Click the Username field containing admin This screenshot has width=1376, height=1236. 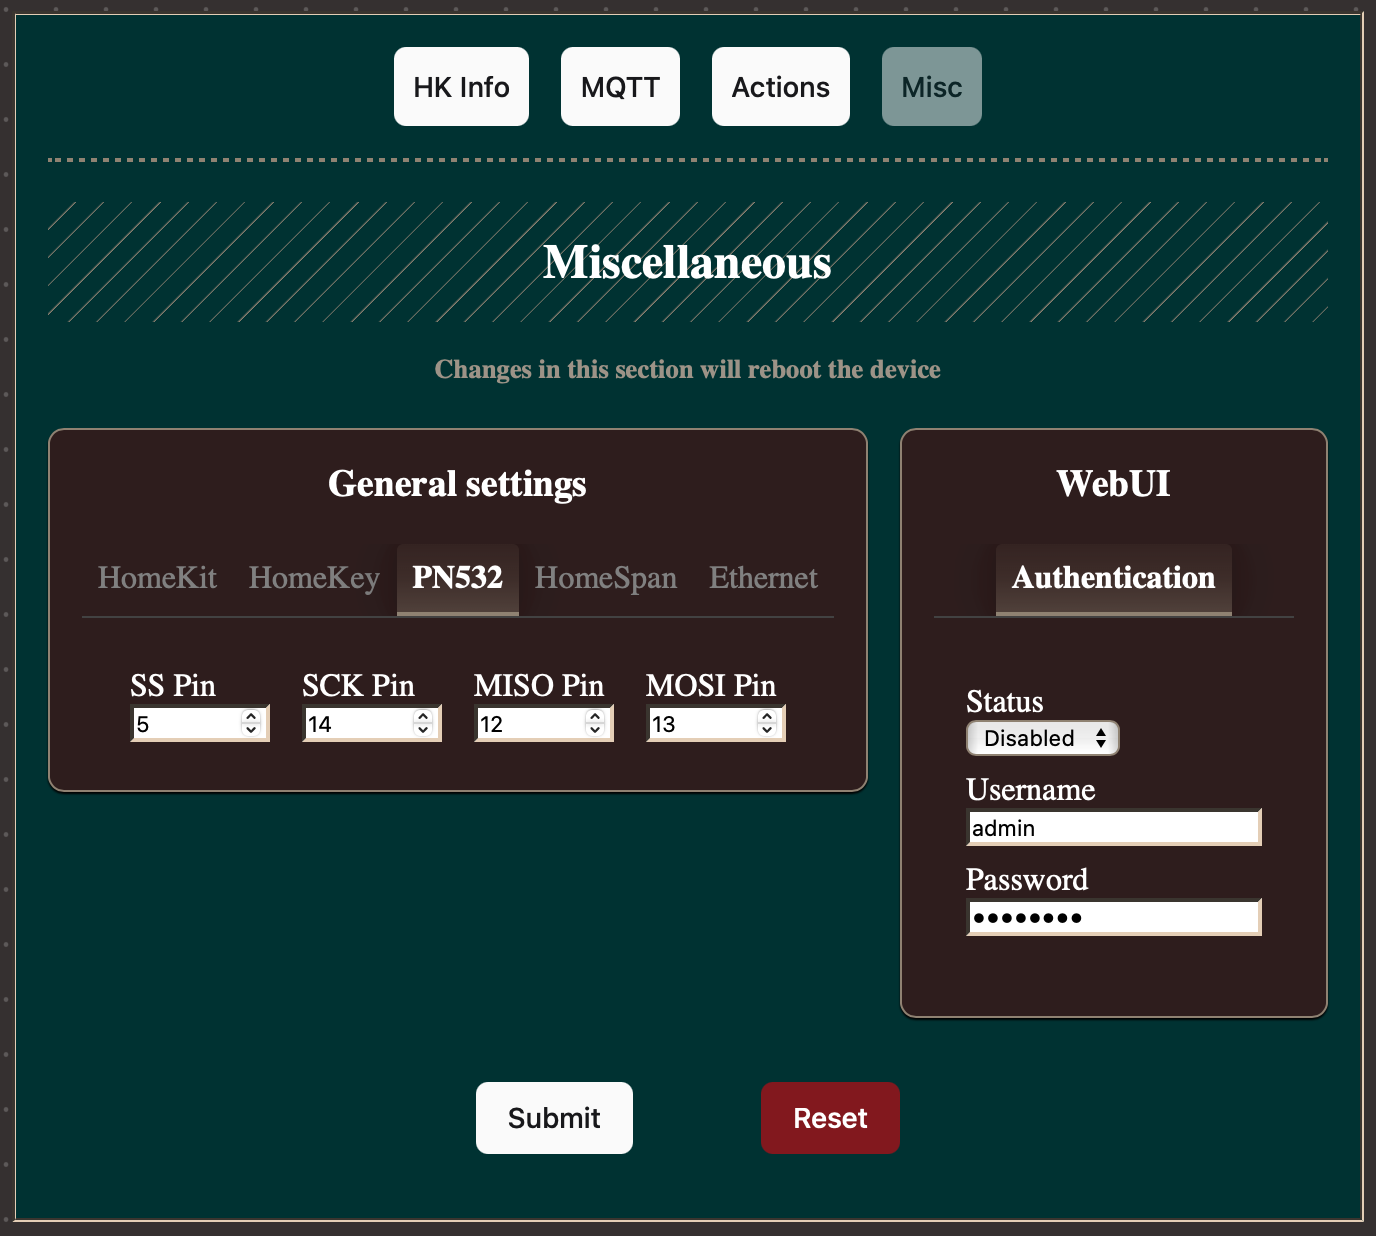1113,828
